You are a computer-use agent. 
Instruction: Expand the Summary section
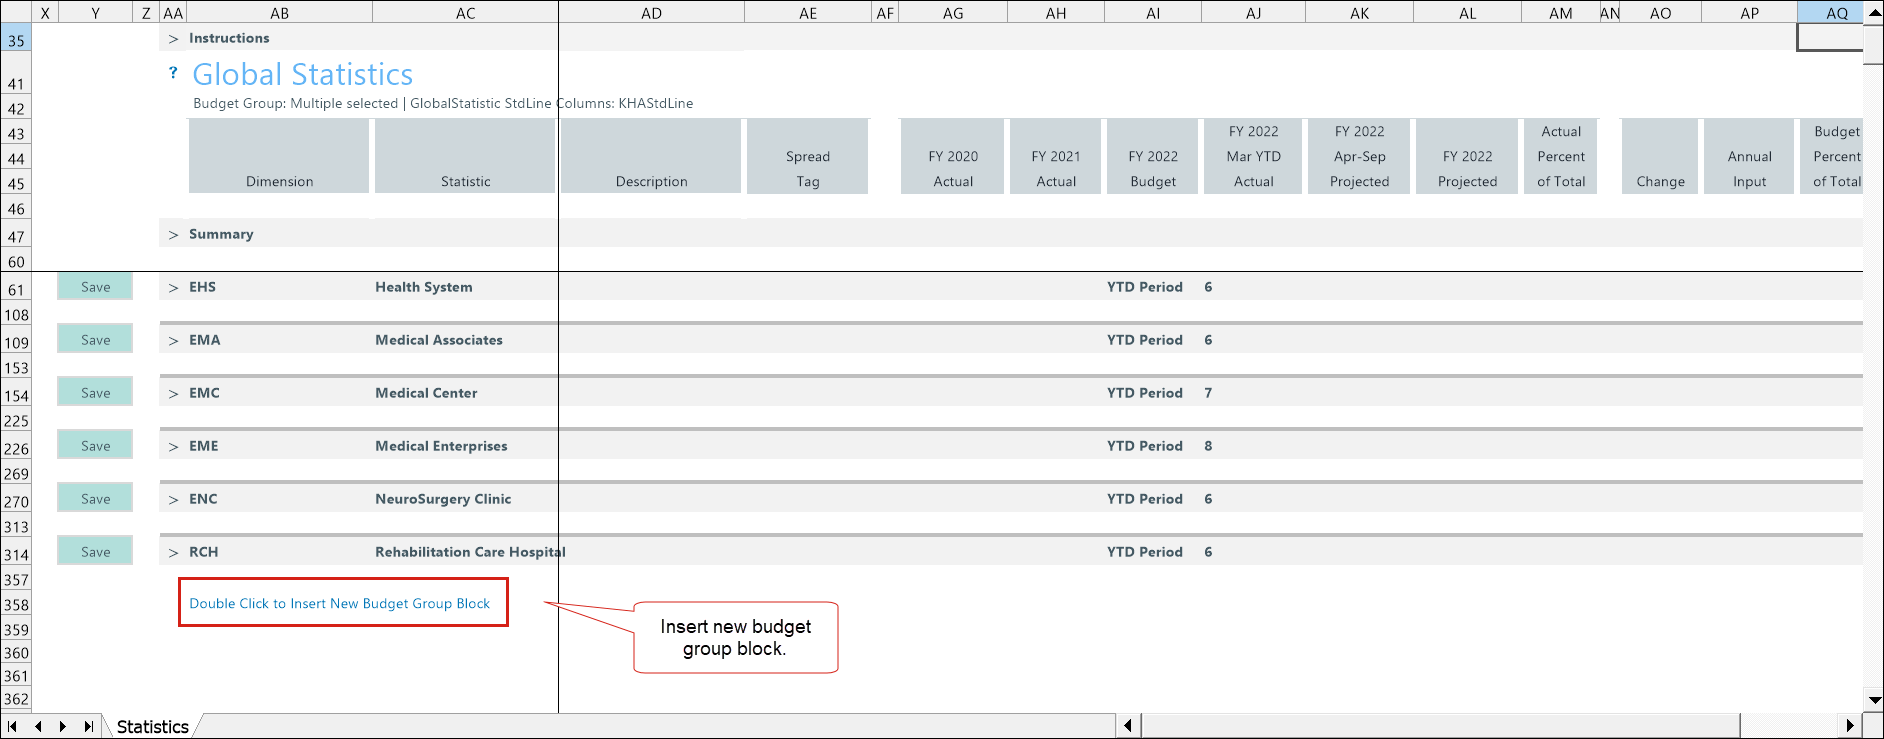(x=173, y=235)
